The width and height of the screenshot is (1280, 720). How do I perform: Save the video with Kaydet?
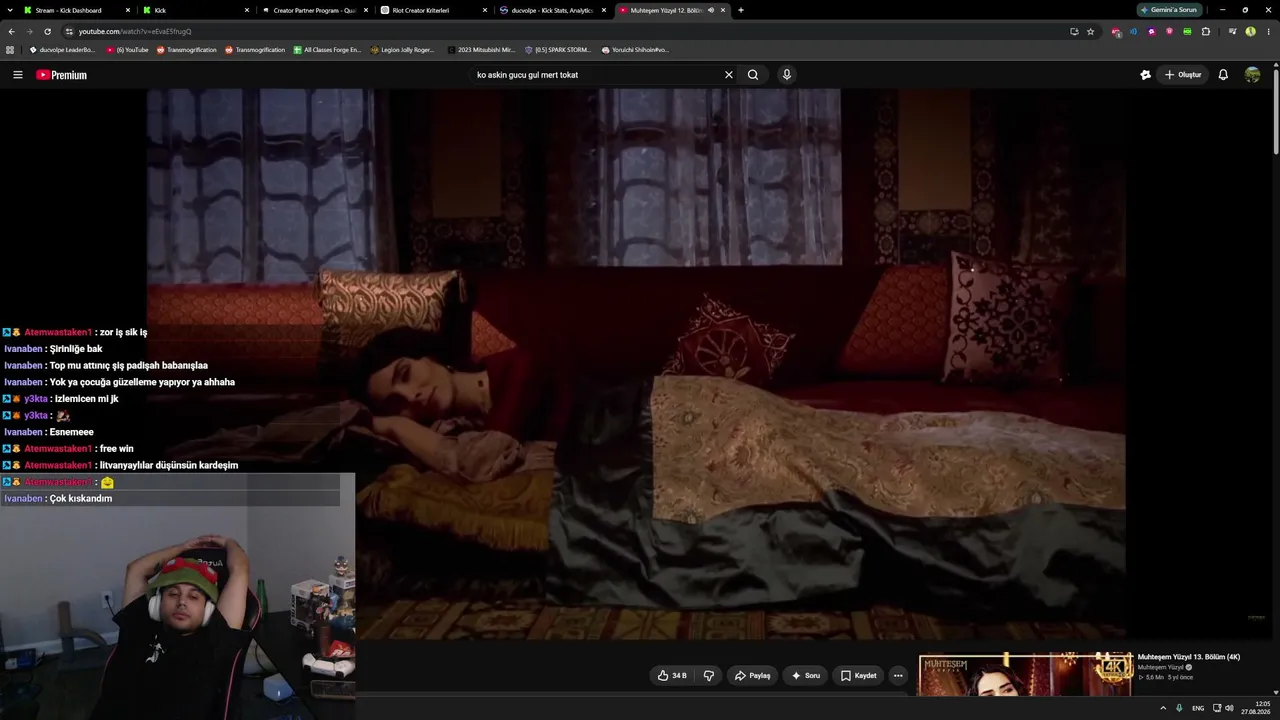point(858,676)
